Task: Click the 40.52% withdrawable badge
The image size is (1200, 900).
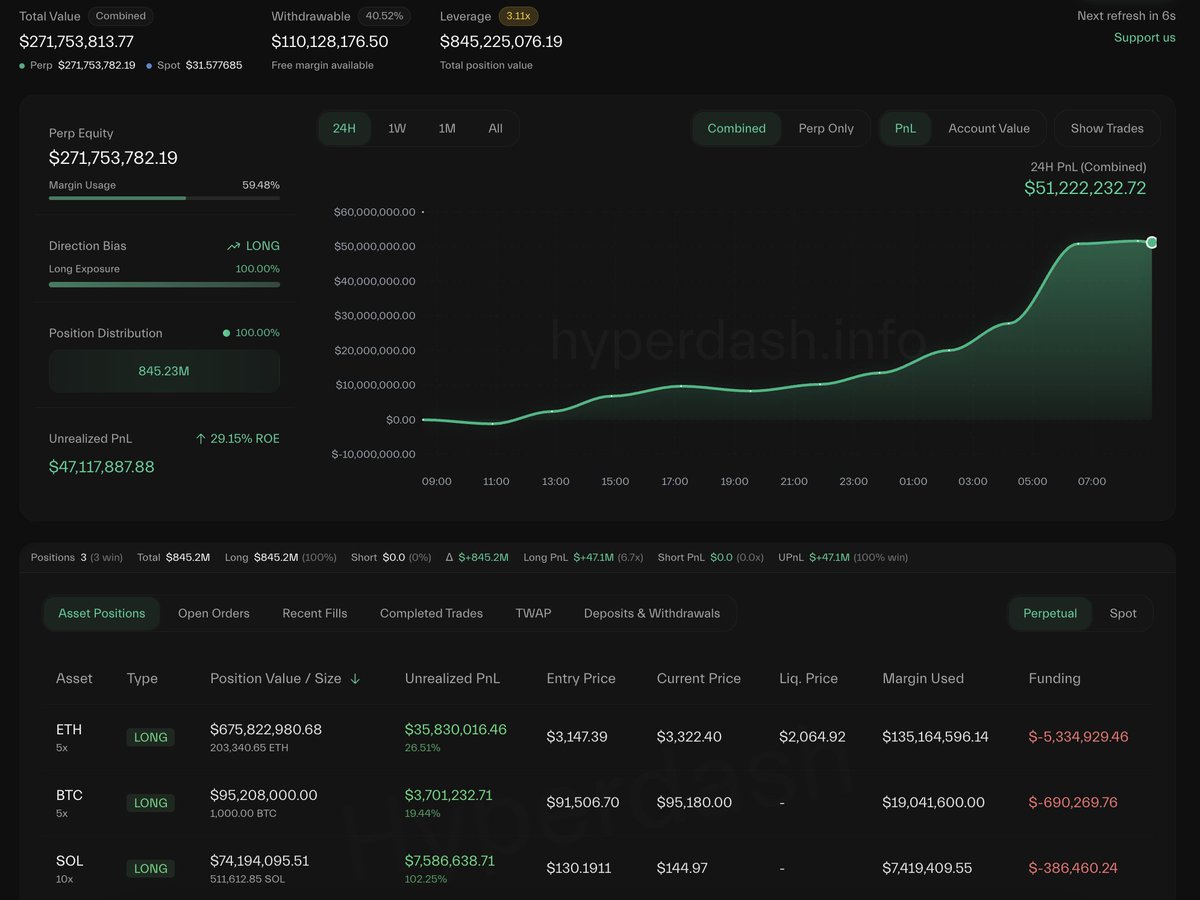Action: click(384, 16)
